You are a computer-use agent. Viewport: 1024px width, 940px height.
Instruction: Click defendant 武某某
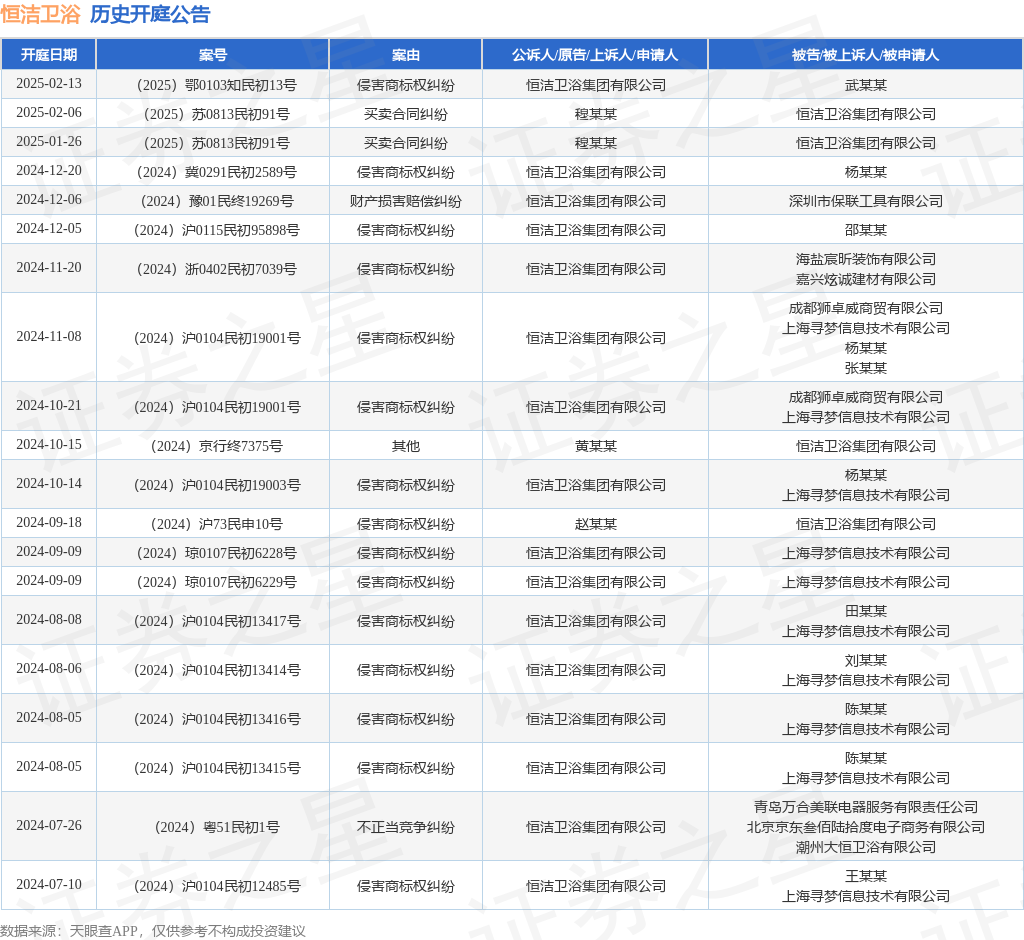click(x=865, y=86)
